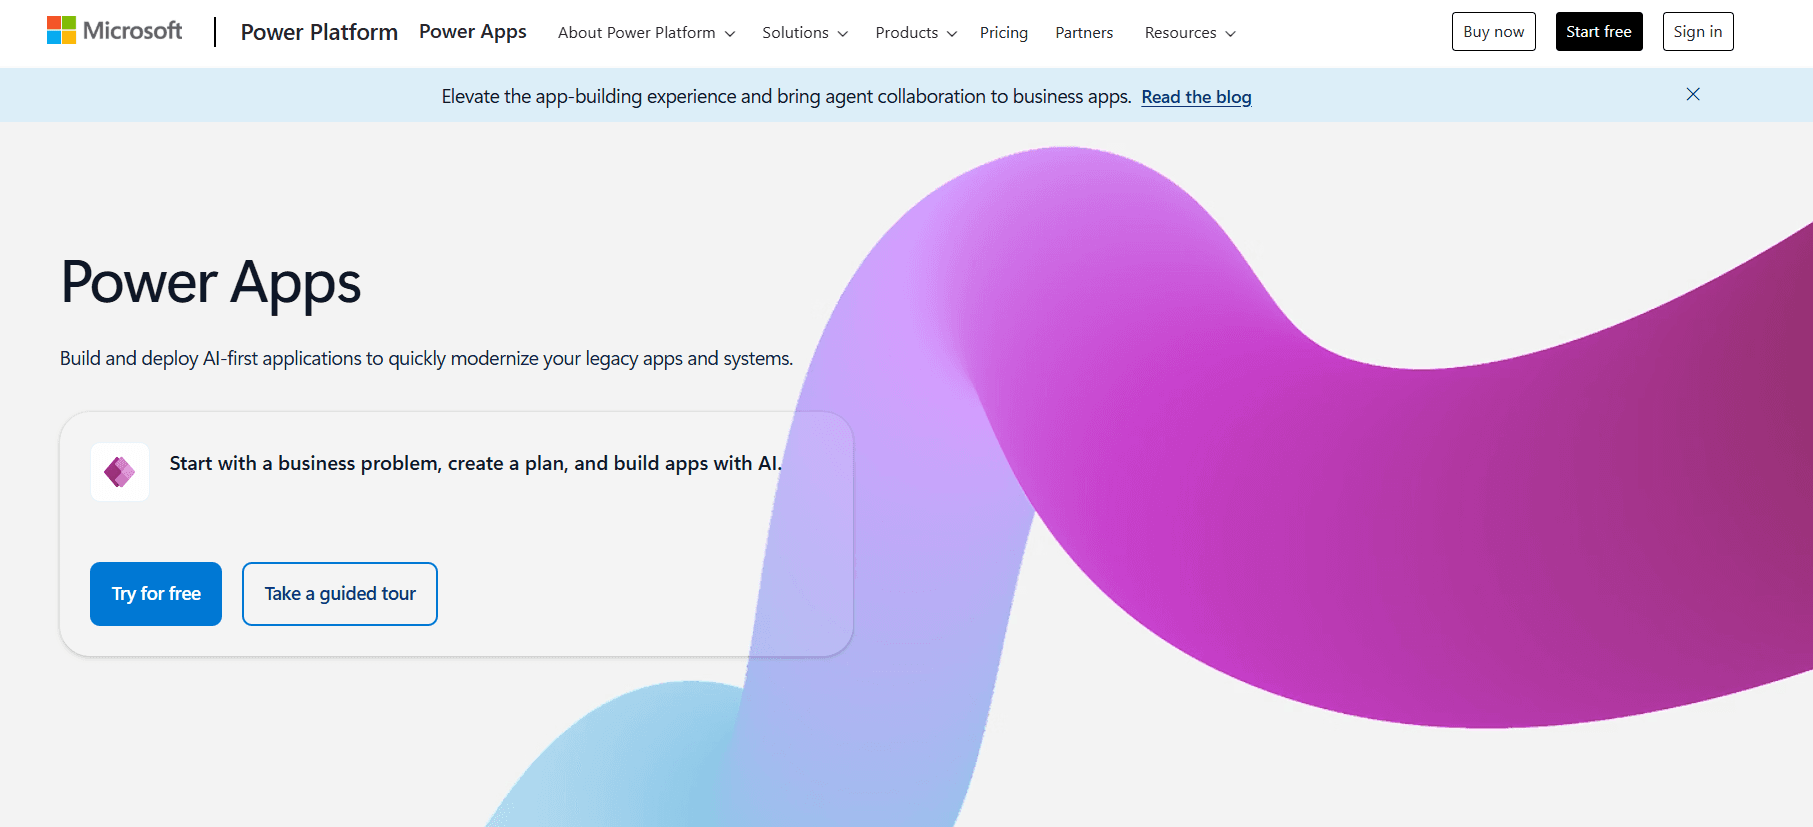Viewport: 1813px width, 827px height.
Task: Expand About Power Platform menu
Action: click(646, 33)
